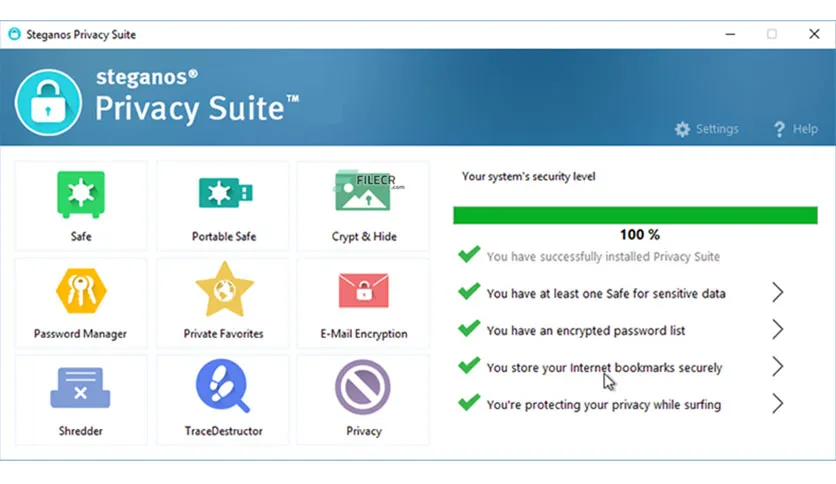The height and width of the screenshot is (484, 836).
Task: Click the green security level bar
Action: click(635, 215)
